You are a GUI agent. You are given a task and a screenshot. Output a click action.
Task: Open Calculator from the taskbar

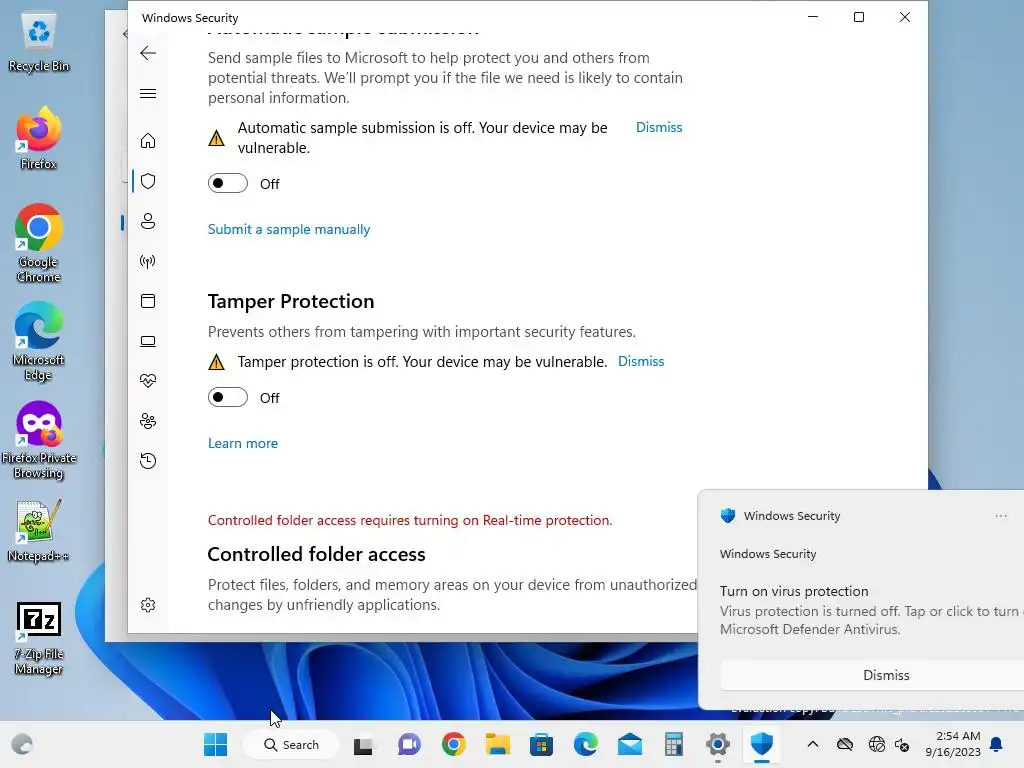point(673,744)
